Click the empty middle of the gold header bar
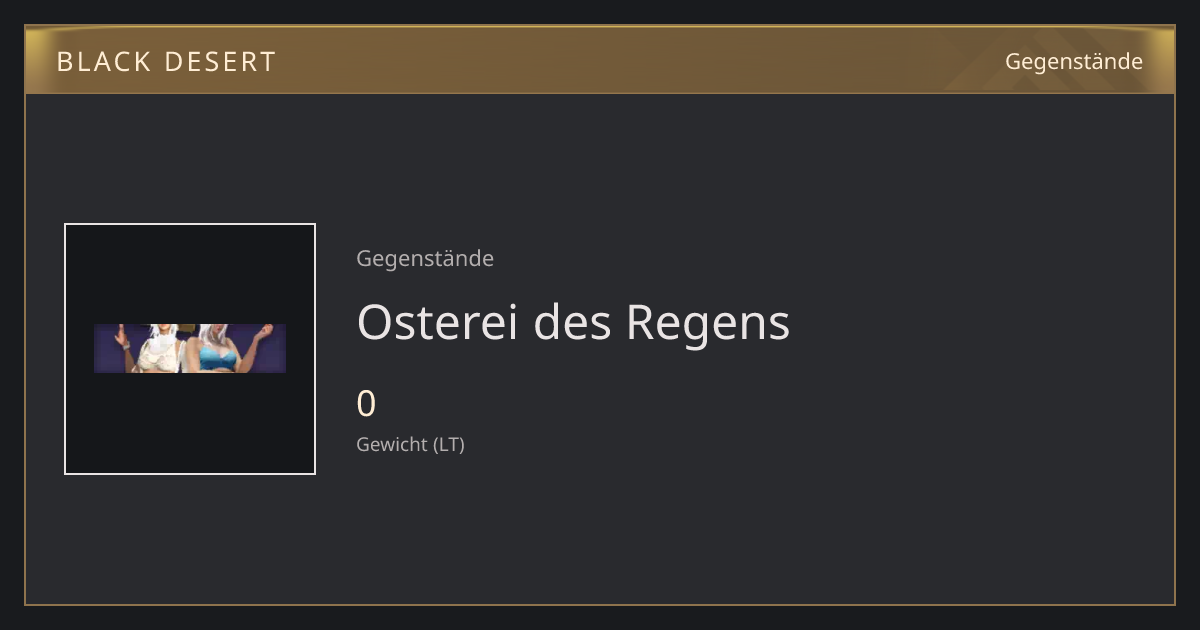Screen dimensions: 1200x630 (x=640, y=61)
